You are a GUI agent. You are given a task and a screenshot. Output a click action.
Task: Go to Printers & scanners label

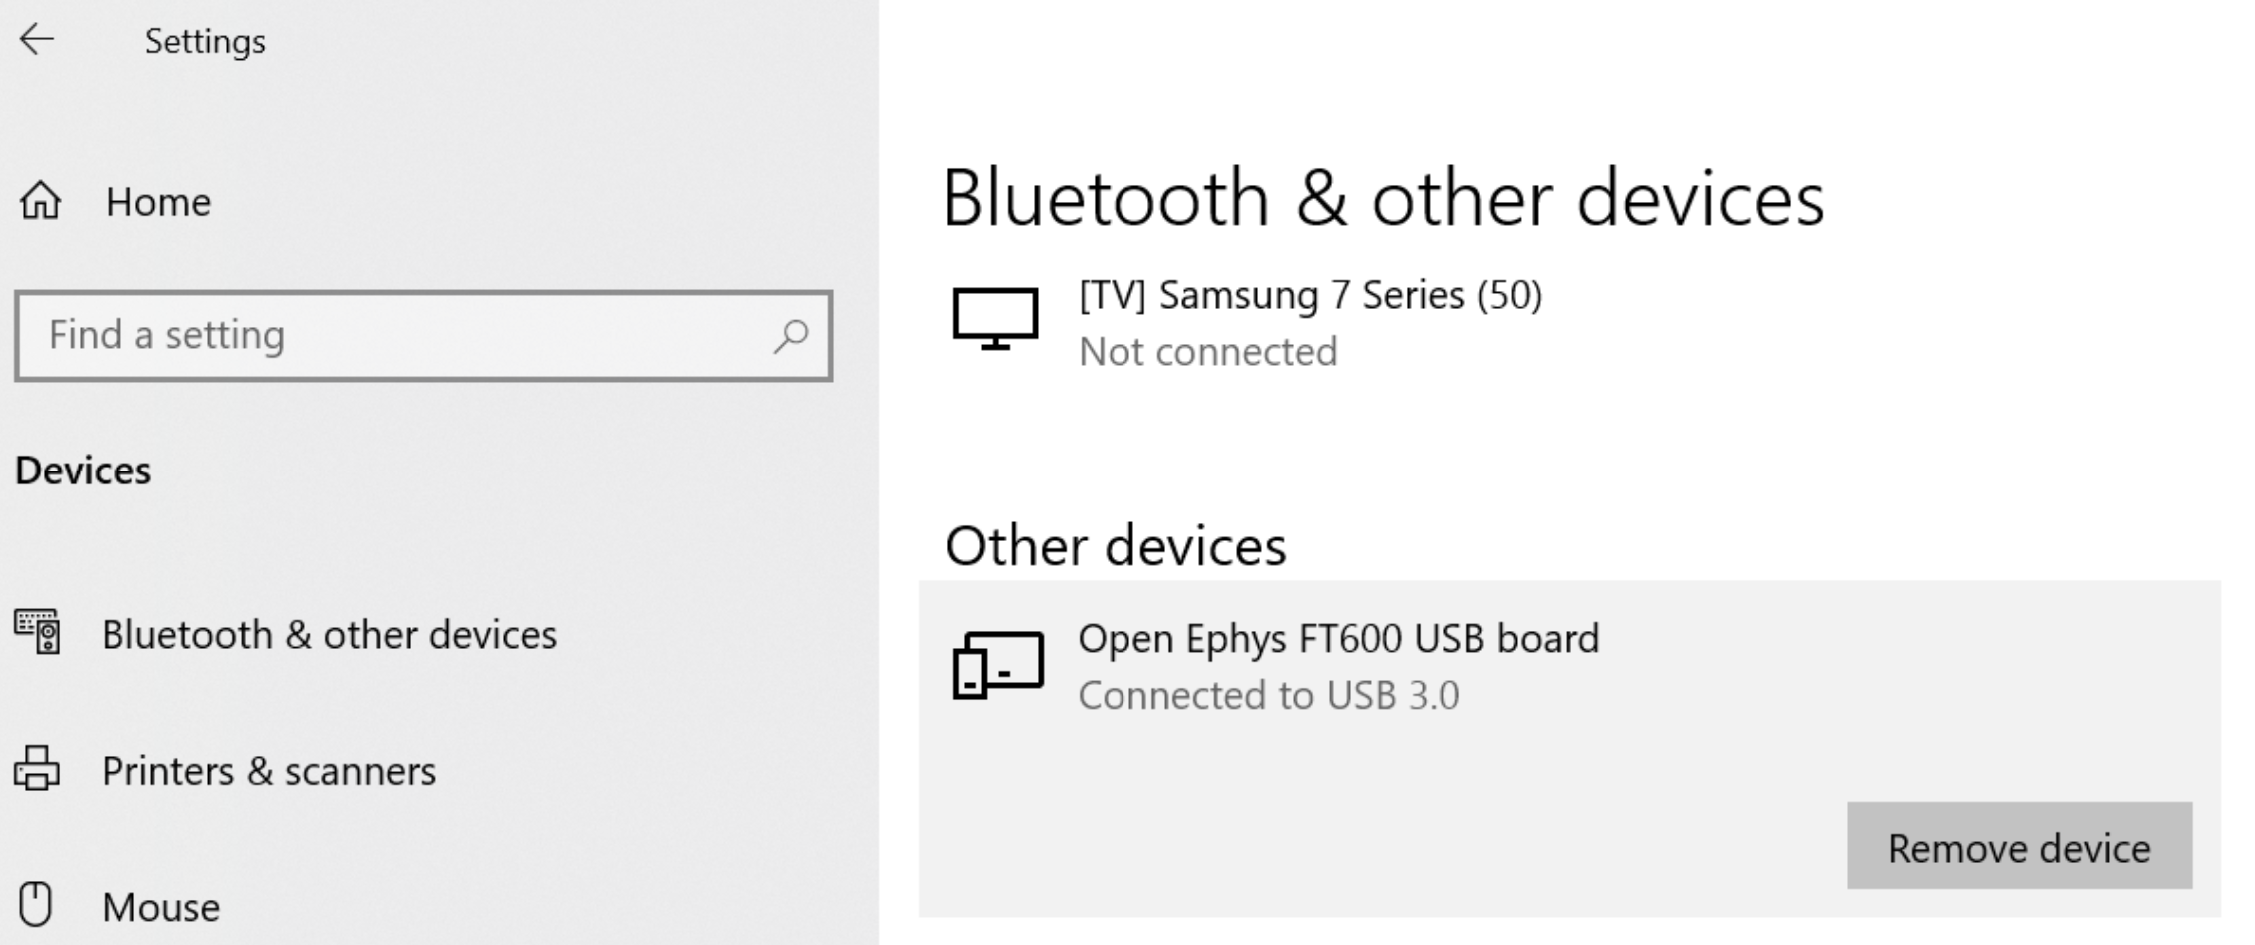pos(269,771)
